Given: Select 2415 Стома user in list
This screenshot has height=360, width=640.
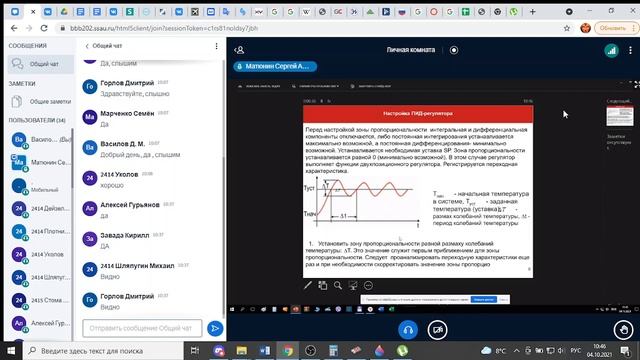Looking at the screenshot, I should click(40, 300).
